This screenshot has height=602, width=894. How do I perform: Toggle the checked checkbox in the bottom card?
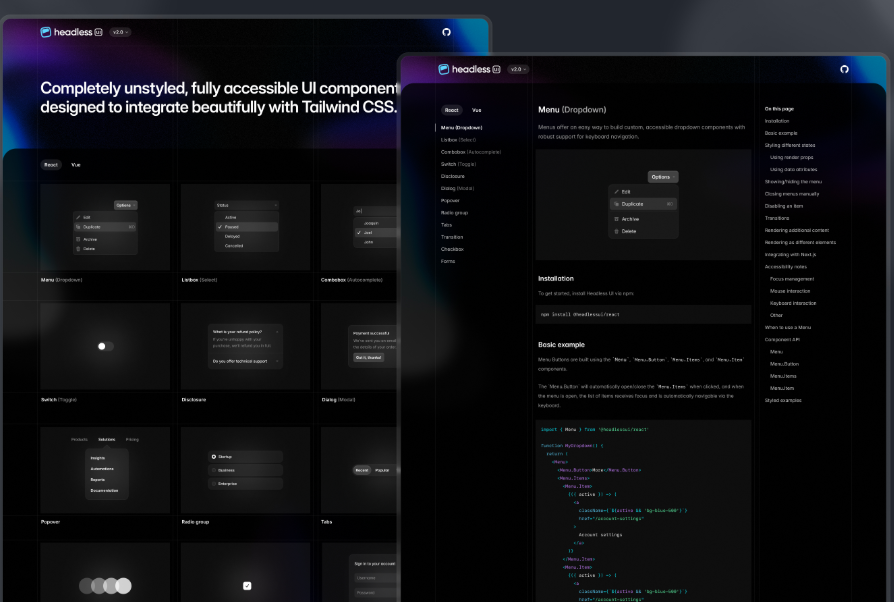(247, 585)
